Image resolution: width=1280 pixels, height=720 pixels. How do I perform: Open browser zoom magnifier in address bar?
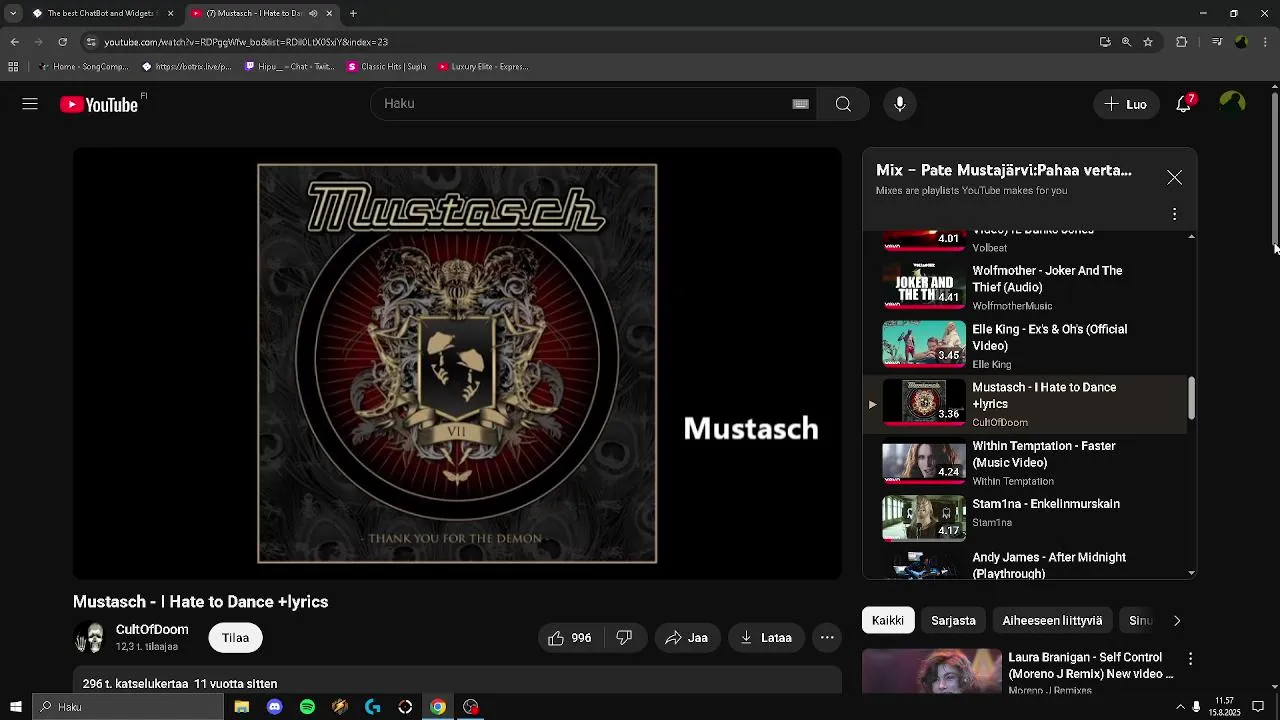click(1126, 42)
